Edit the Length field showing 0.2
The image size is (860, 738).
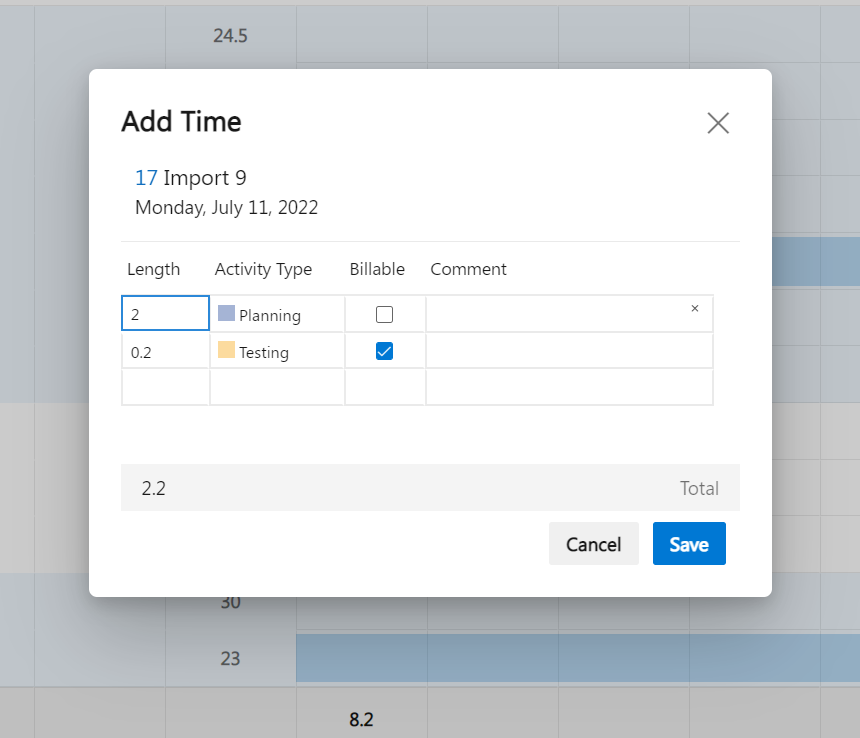coord(165,351)
